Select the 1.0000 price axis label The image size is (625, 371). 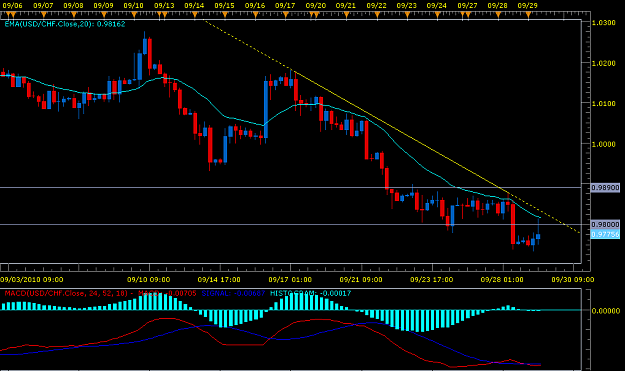pos(604,144)
